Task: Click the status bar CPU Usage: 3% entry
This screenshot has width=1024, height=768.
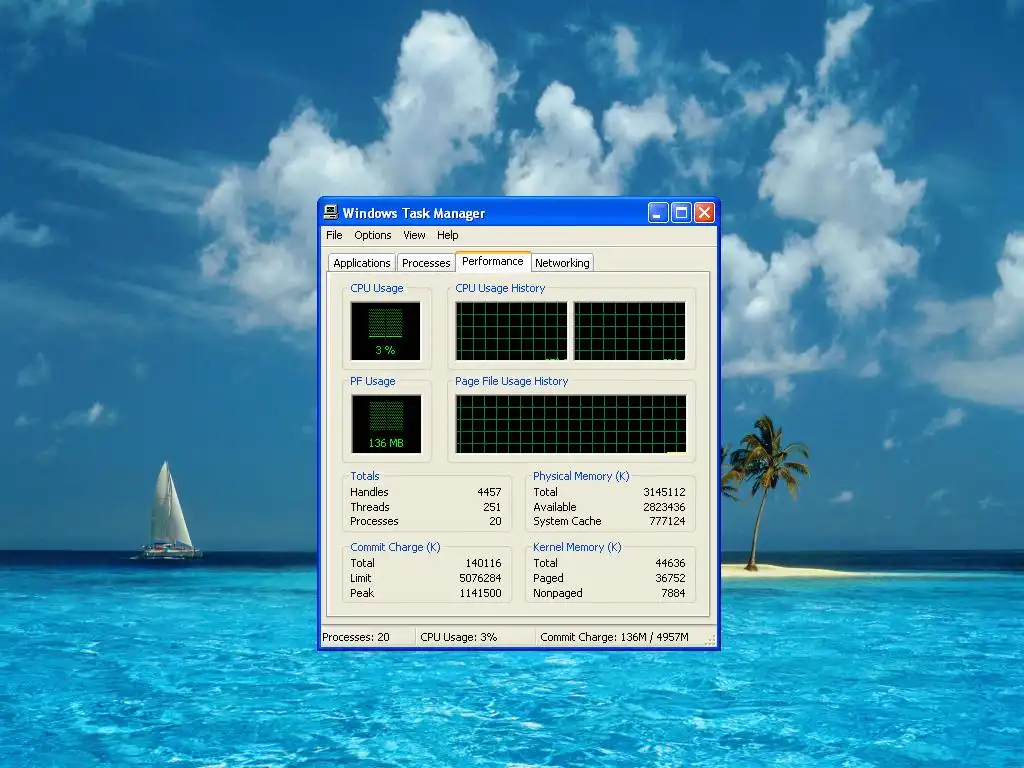Action: pyautogui.click(x=458, y=637)
